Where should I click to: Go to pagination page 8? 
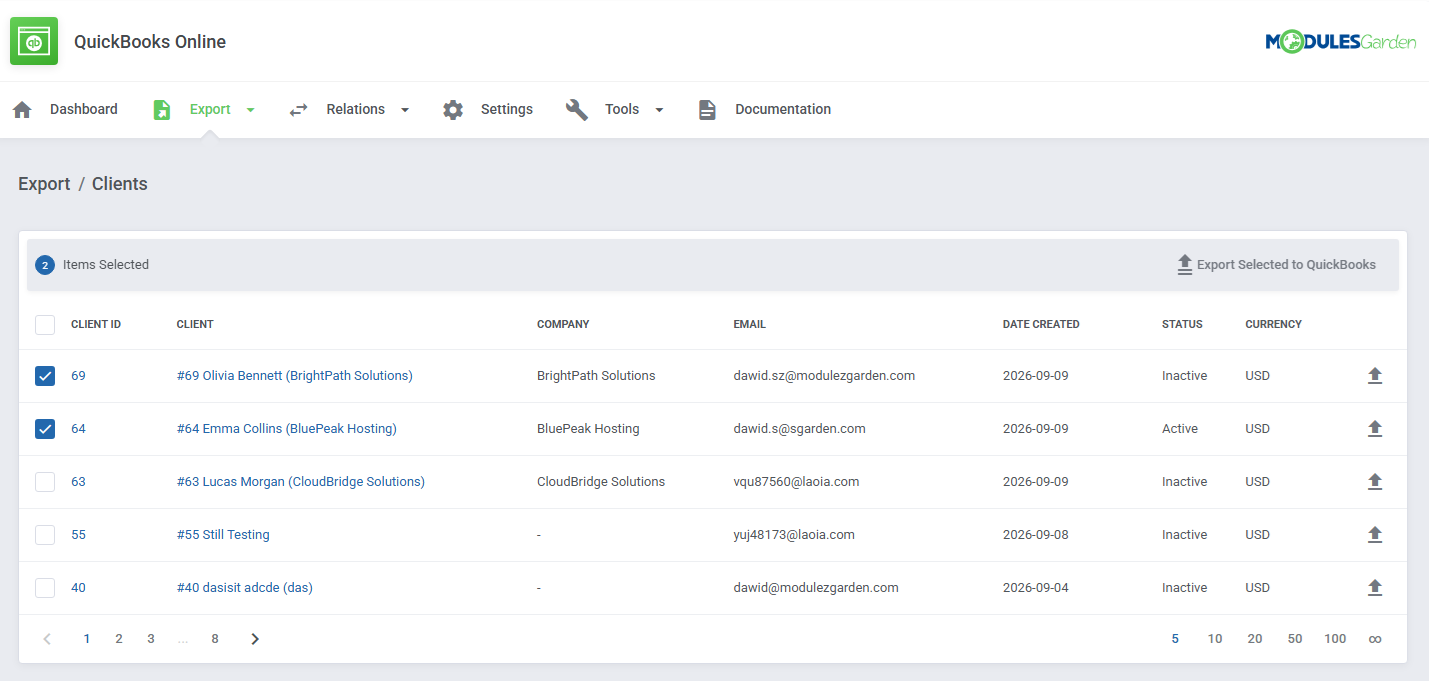215,639
